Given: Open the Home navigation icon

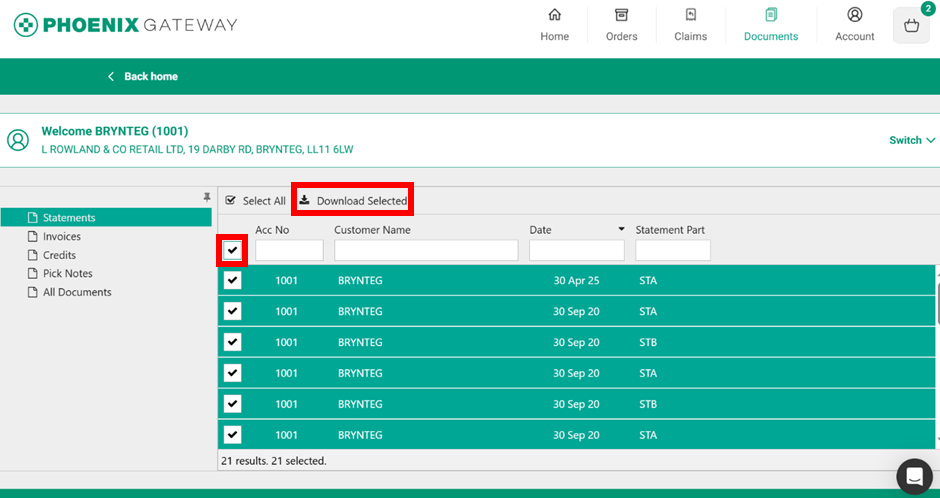Looking at the screenshot, I should tap(554, 15).
